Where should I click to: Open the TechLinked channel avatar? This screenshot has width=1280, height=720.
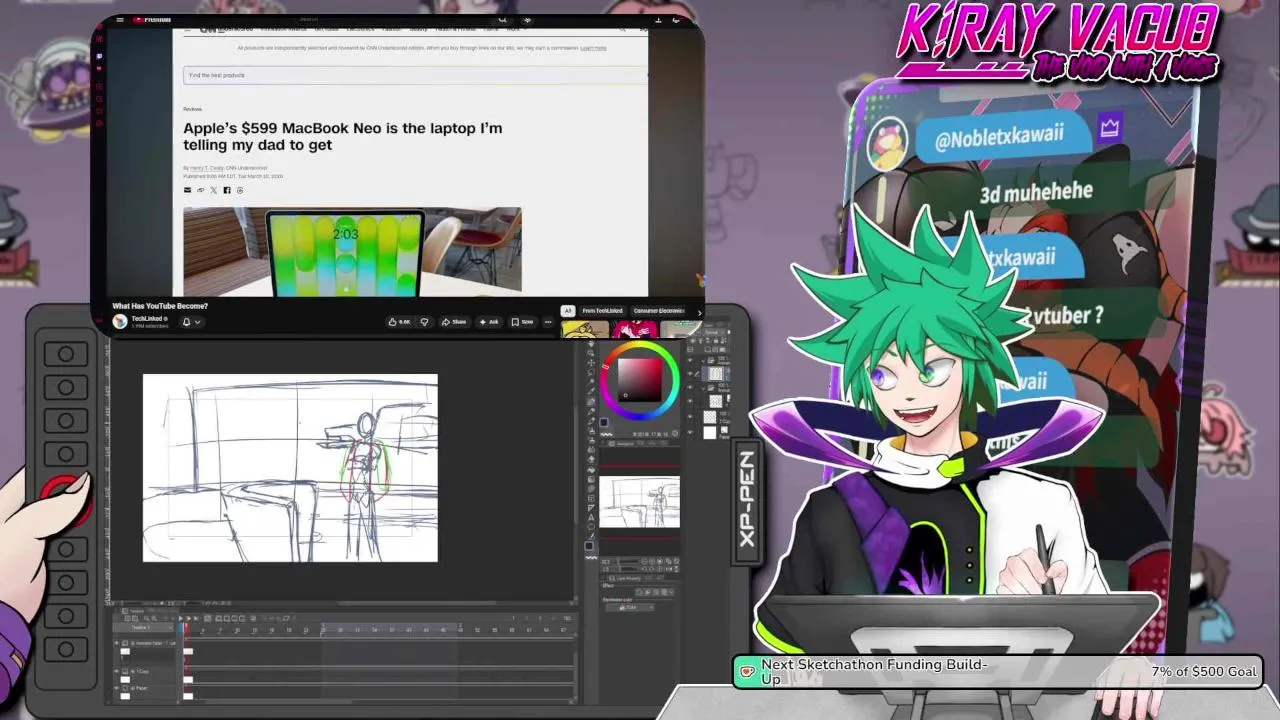pos(120,321)
